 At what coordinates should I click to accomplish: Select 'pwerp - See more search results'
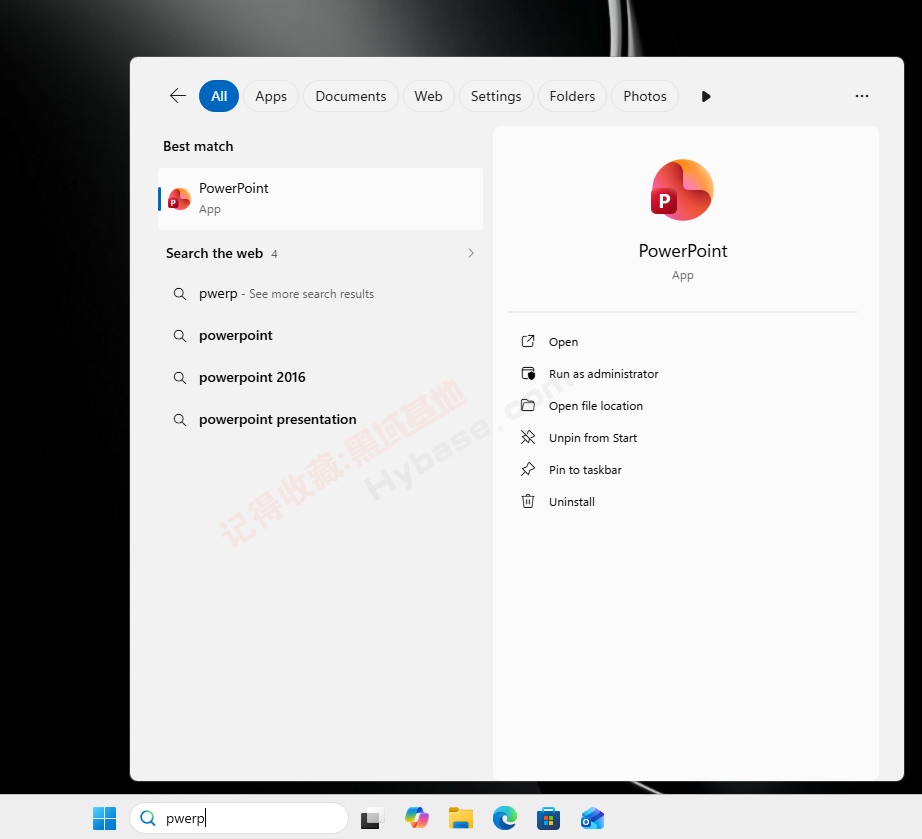pyautogui.click(x=320, y=293)
